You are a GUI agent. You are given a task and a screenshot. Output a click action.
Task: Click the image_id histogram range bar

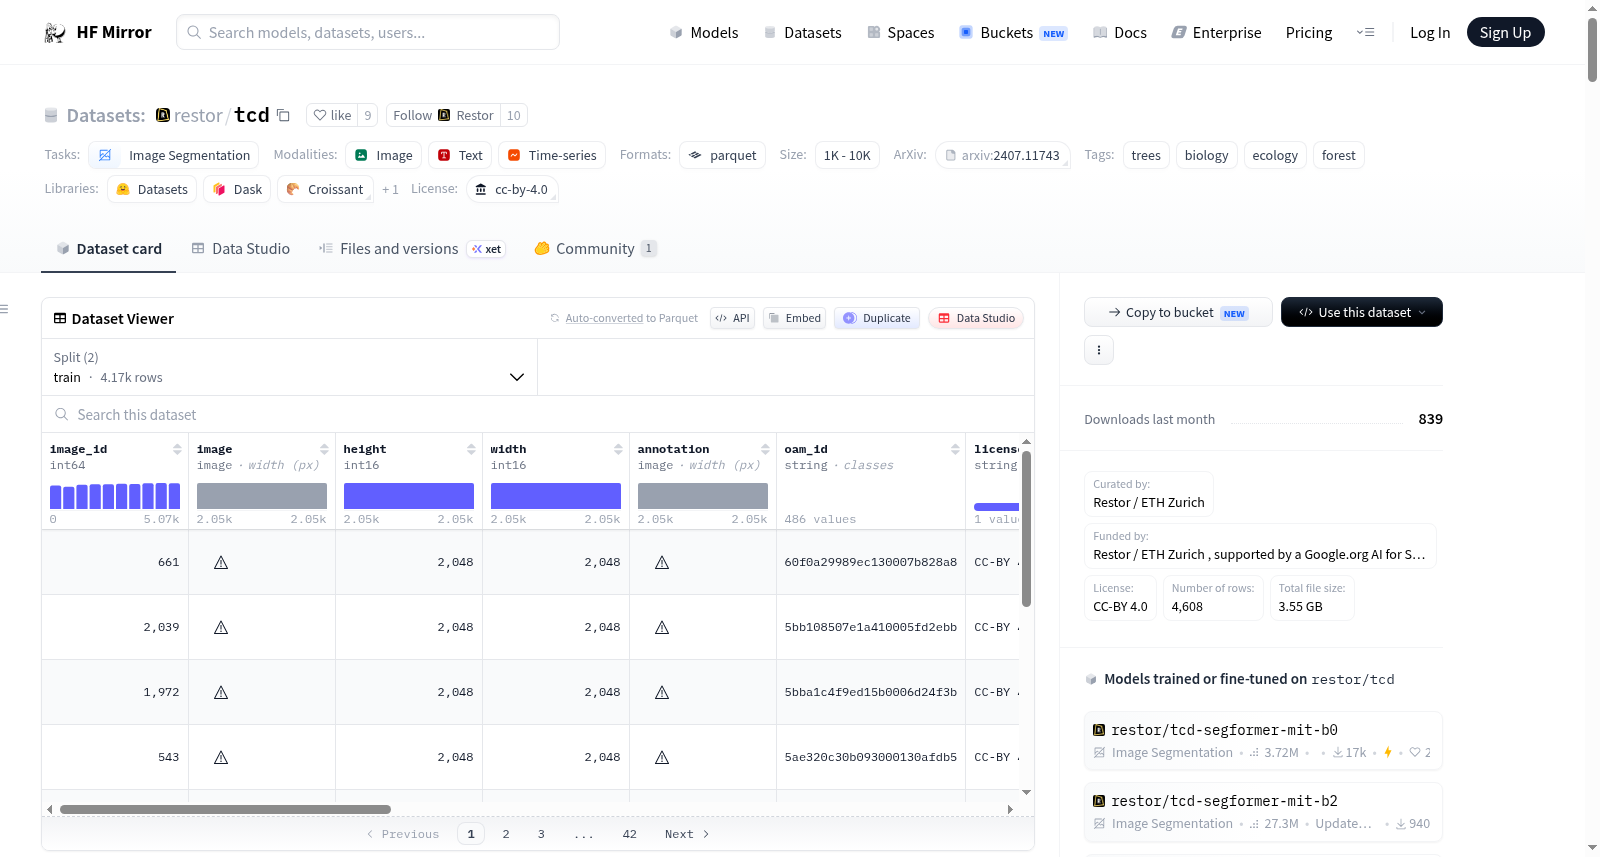coord(115,496)
